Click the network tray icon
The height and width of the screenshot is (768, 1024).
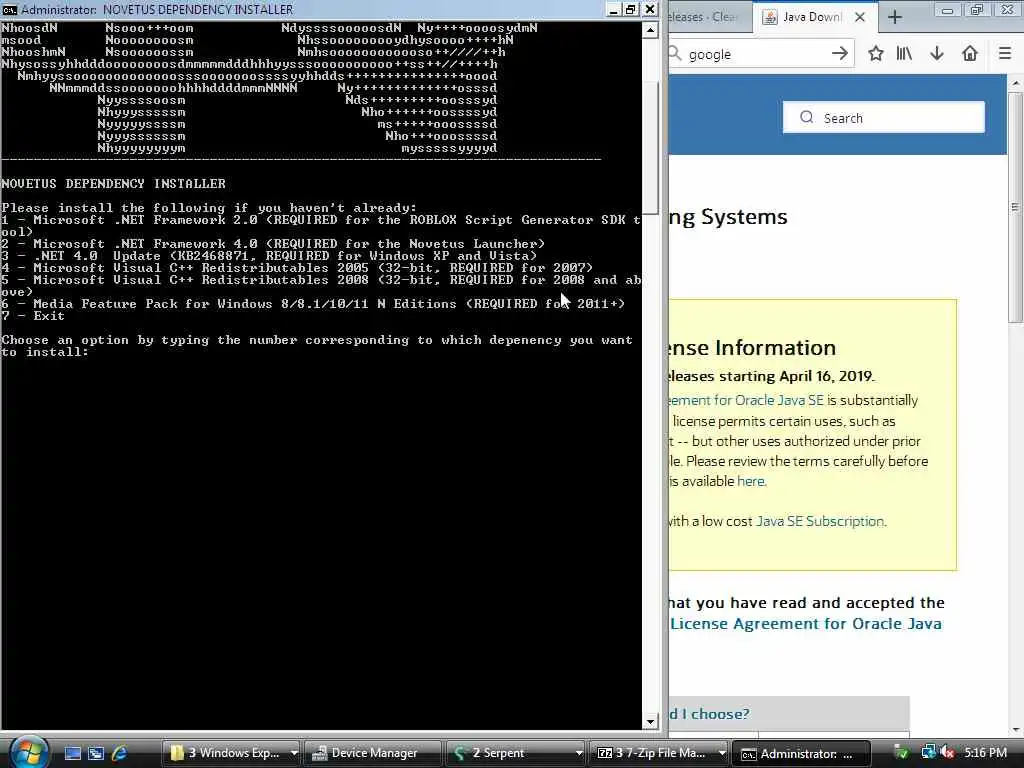(927, 753)
